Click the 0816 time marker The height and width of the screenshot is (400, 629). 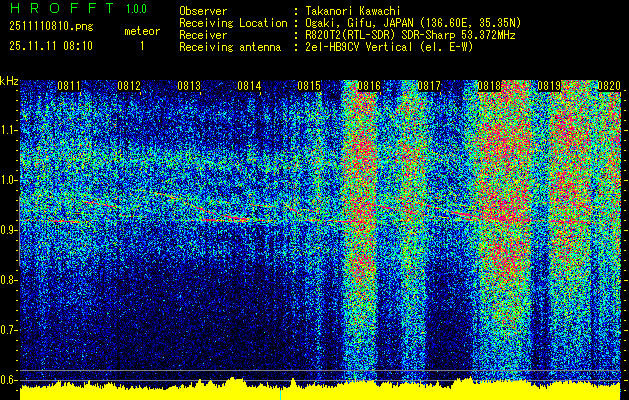click(x=369, y=86)
